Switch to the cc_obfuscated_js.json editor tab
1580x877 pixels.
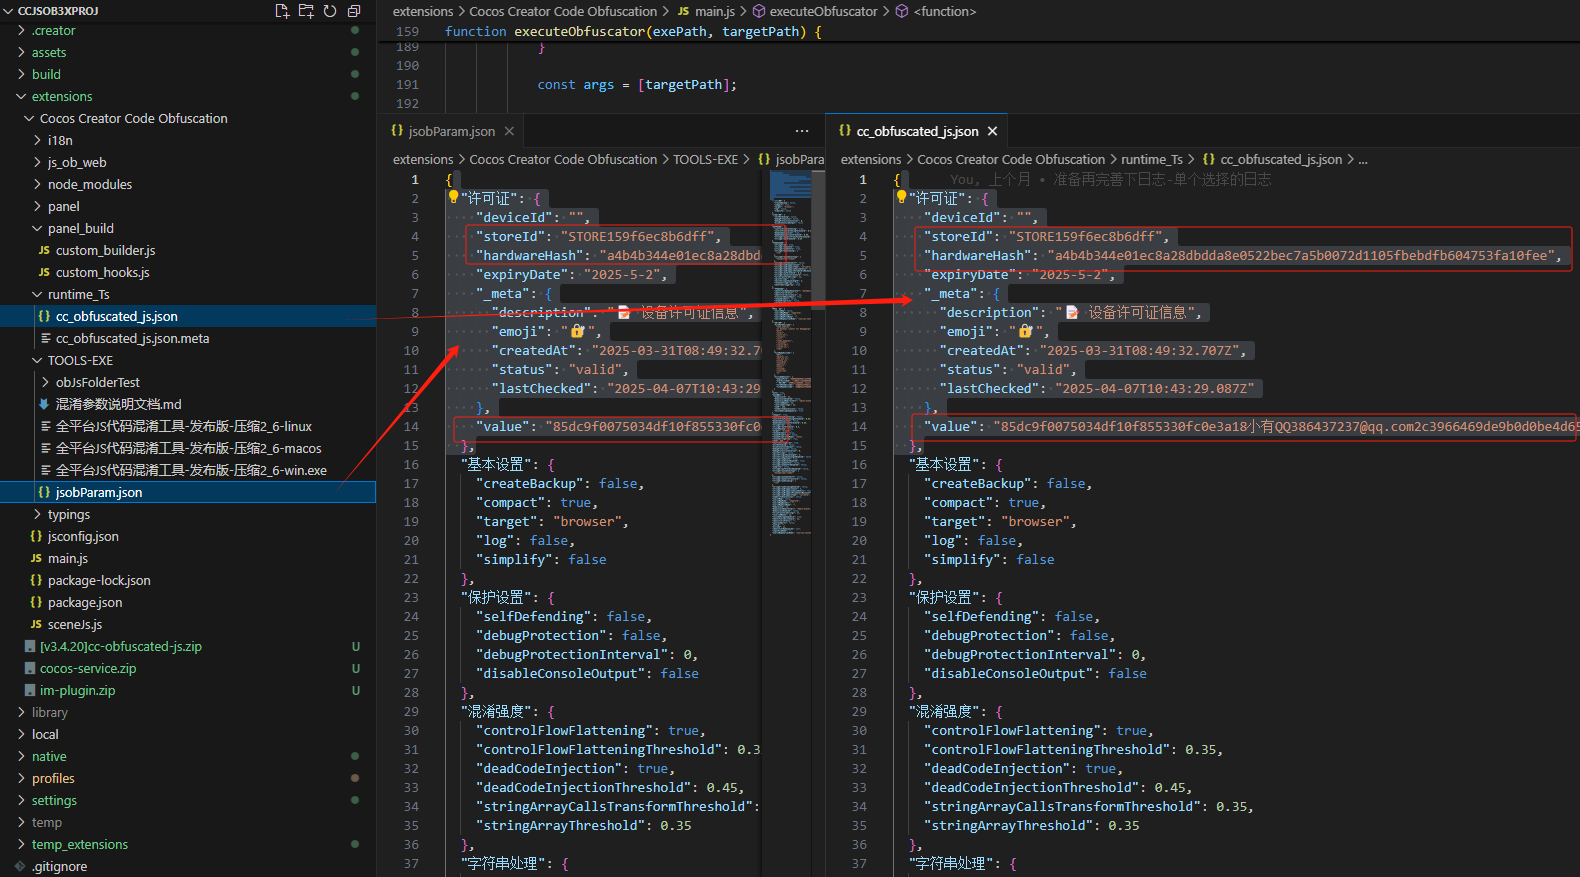pos(918,131)
